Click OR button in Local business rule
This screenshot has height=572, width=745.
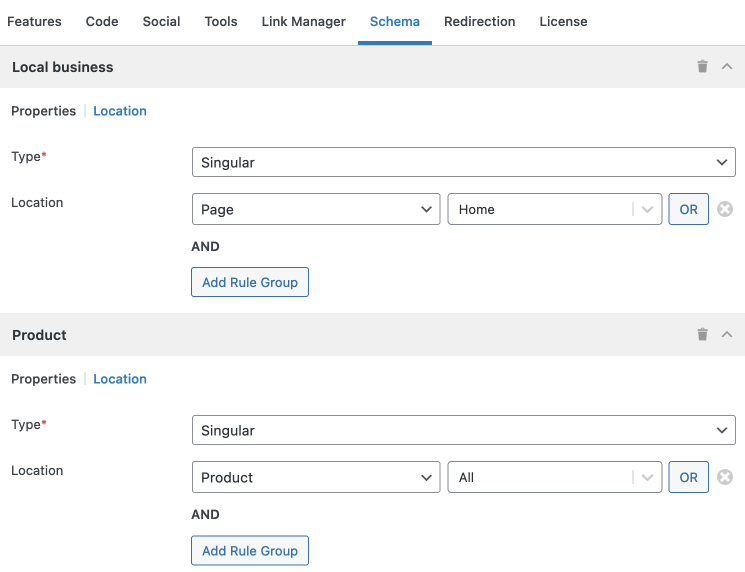point(688,210)
